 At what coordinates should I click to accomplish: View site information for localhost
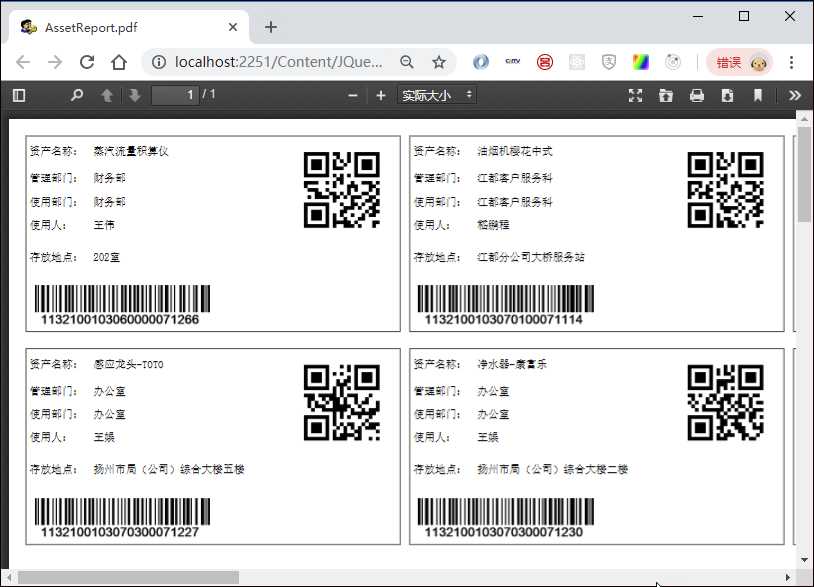[x=159, y=62]
